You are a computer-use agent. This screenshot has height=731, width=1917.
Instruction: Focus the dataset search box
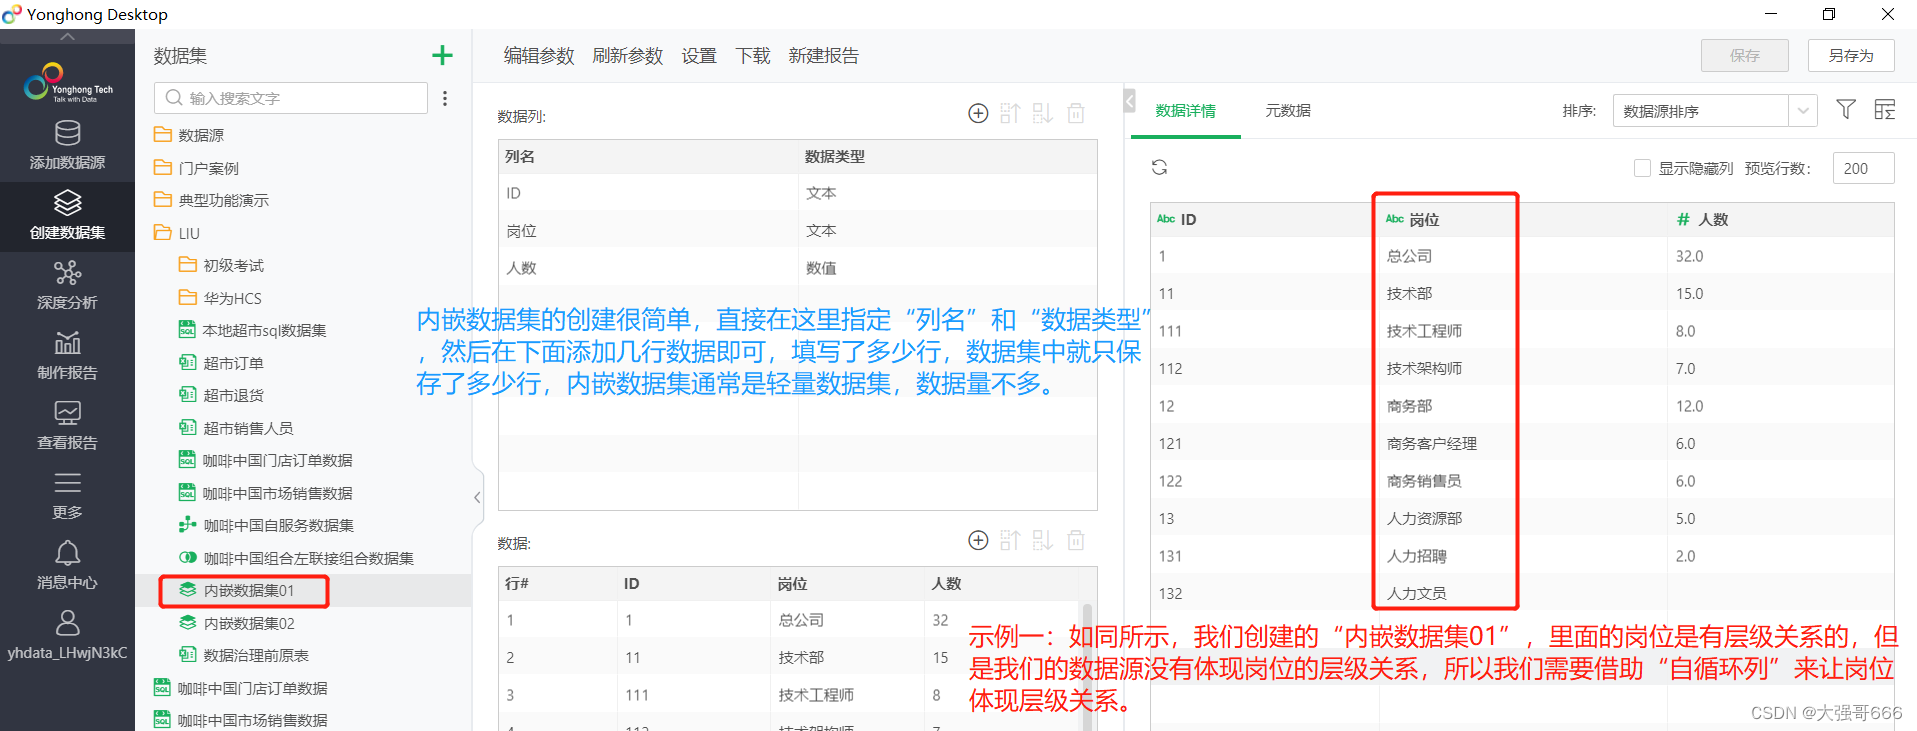[291, 98]
